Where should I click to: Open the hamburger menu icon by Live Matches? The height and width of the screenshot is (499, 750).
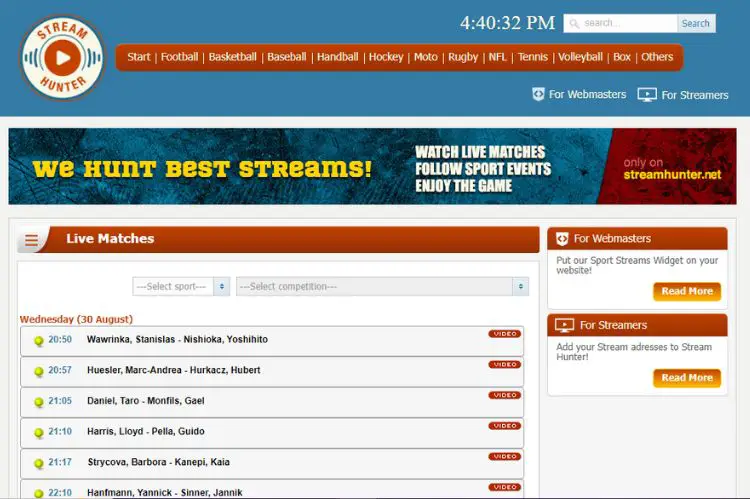coord(32,240)
